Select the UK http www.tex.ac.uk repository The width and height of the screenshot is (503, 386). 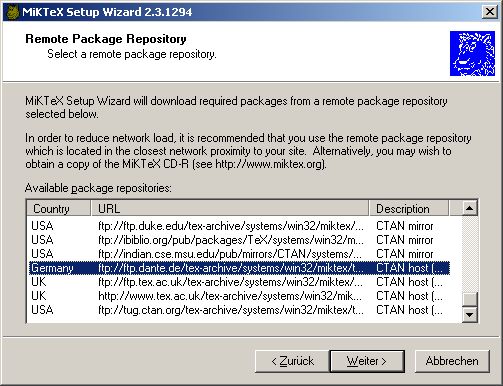[x=239, y=296]
